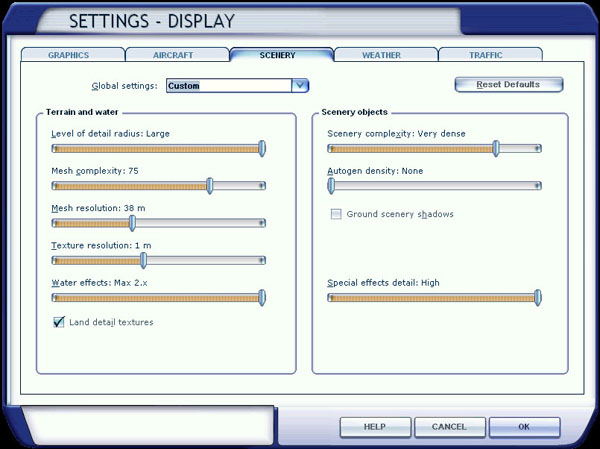
Task: Click the 'Mesh resolution: 38 m' label
Action: pos(98,208)
